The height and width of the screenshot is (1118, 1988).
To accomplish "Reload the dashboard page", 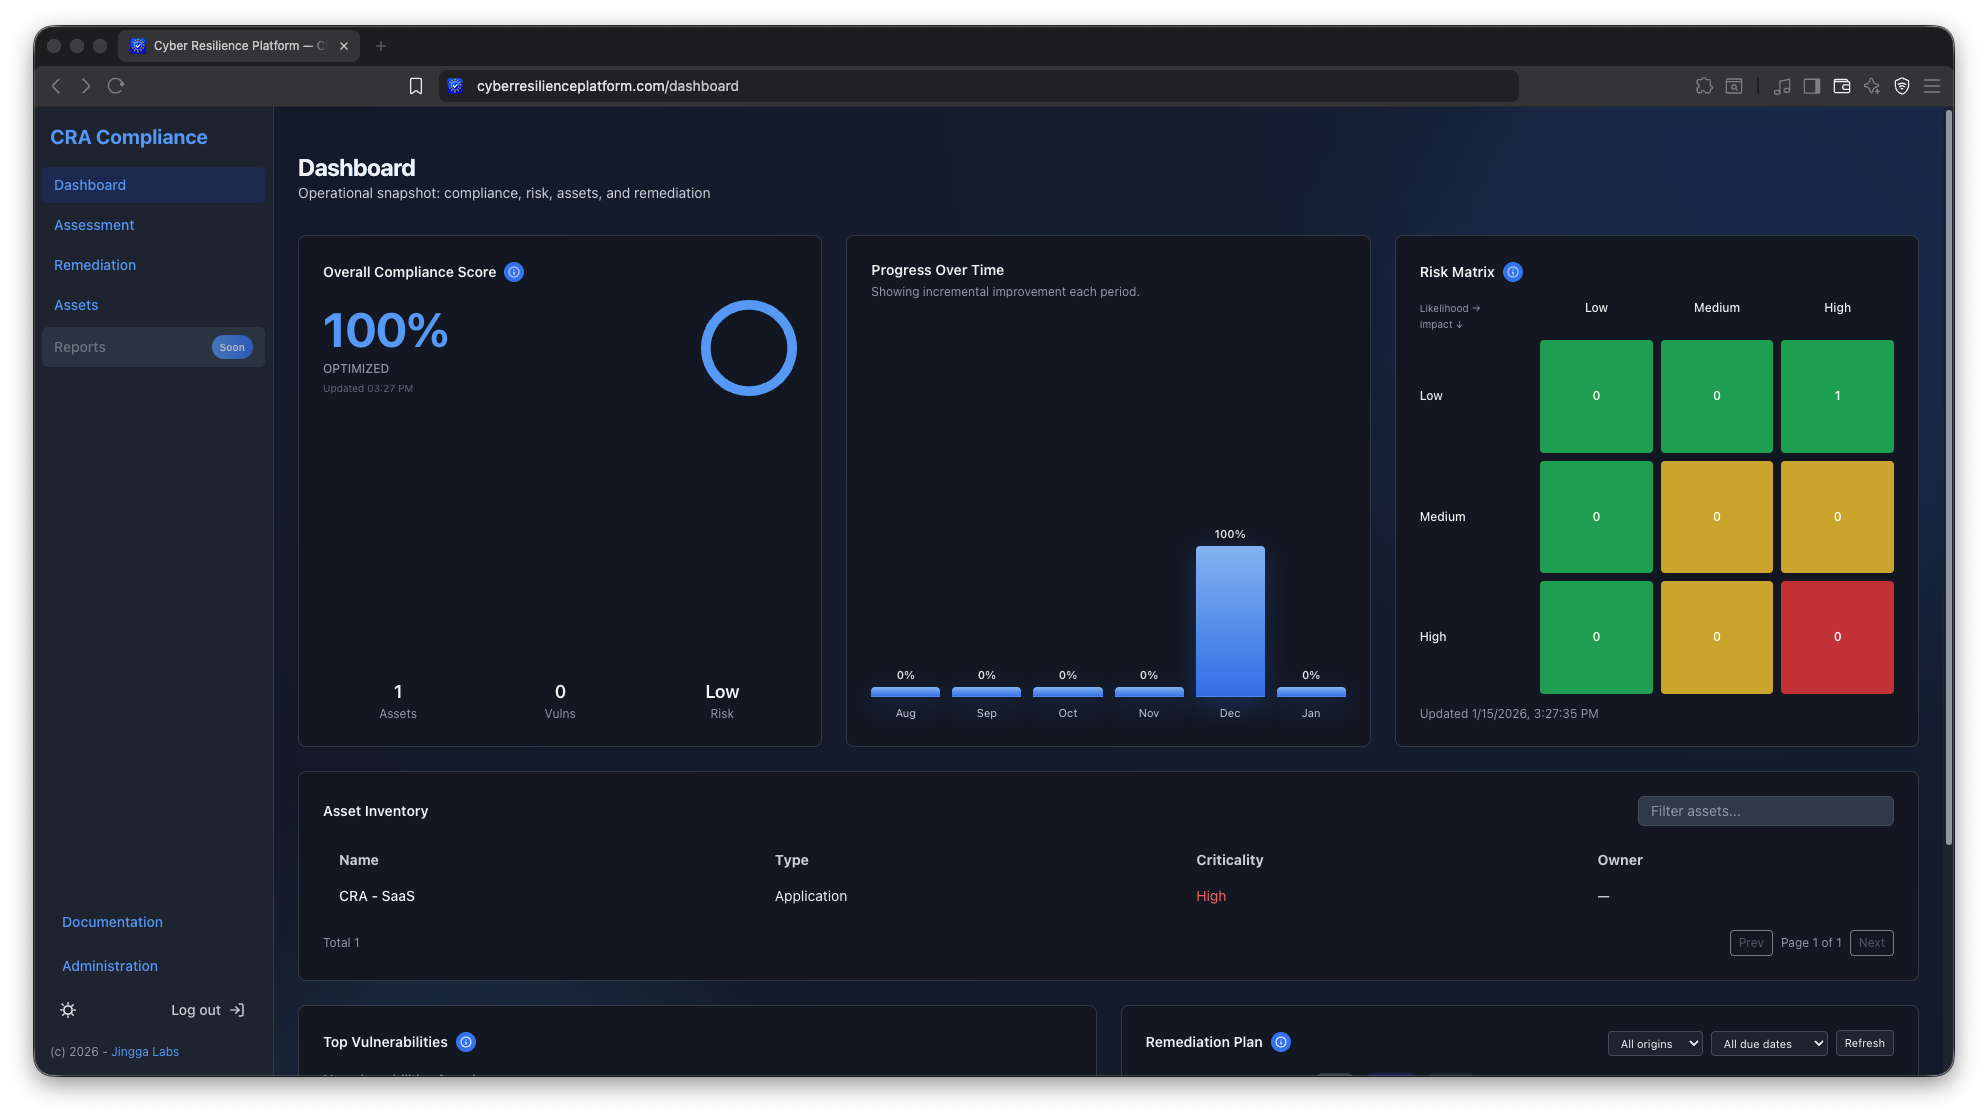I will [x=116, y=86].
